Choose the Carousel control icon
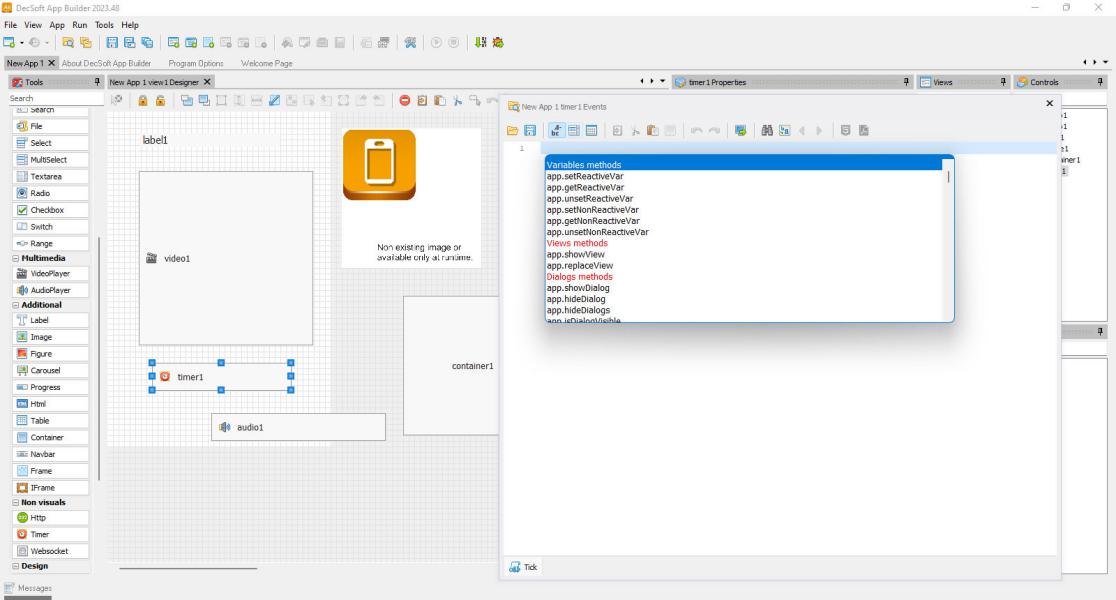 point(22,371)
